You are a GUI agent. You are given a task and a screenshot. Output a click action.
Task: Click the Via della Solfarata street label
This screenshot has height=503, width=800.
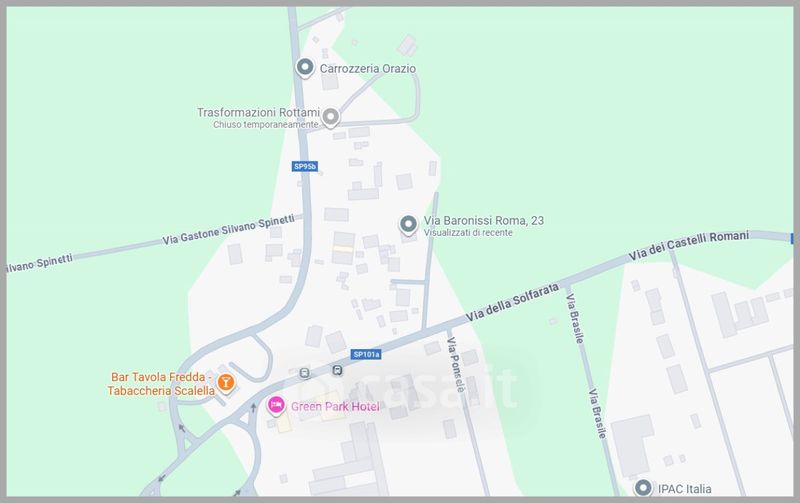(512, 303)
